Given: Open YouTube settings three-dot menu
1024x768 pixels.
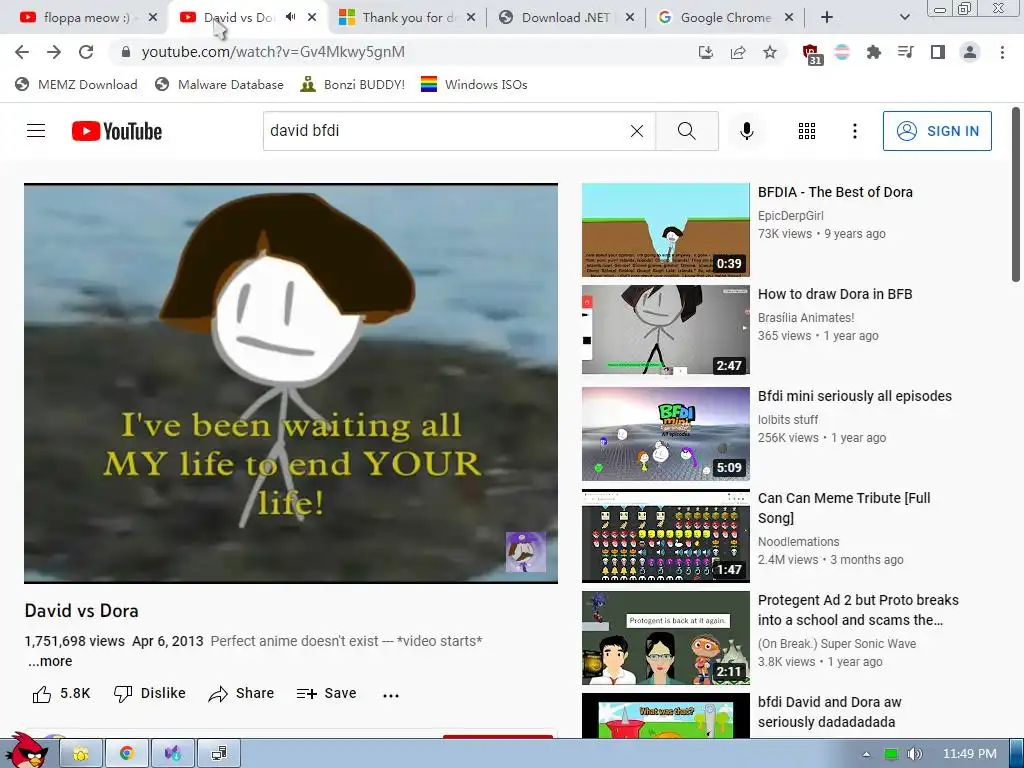Looking at the screenshot, I should 854,131.
